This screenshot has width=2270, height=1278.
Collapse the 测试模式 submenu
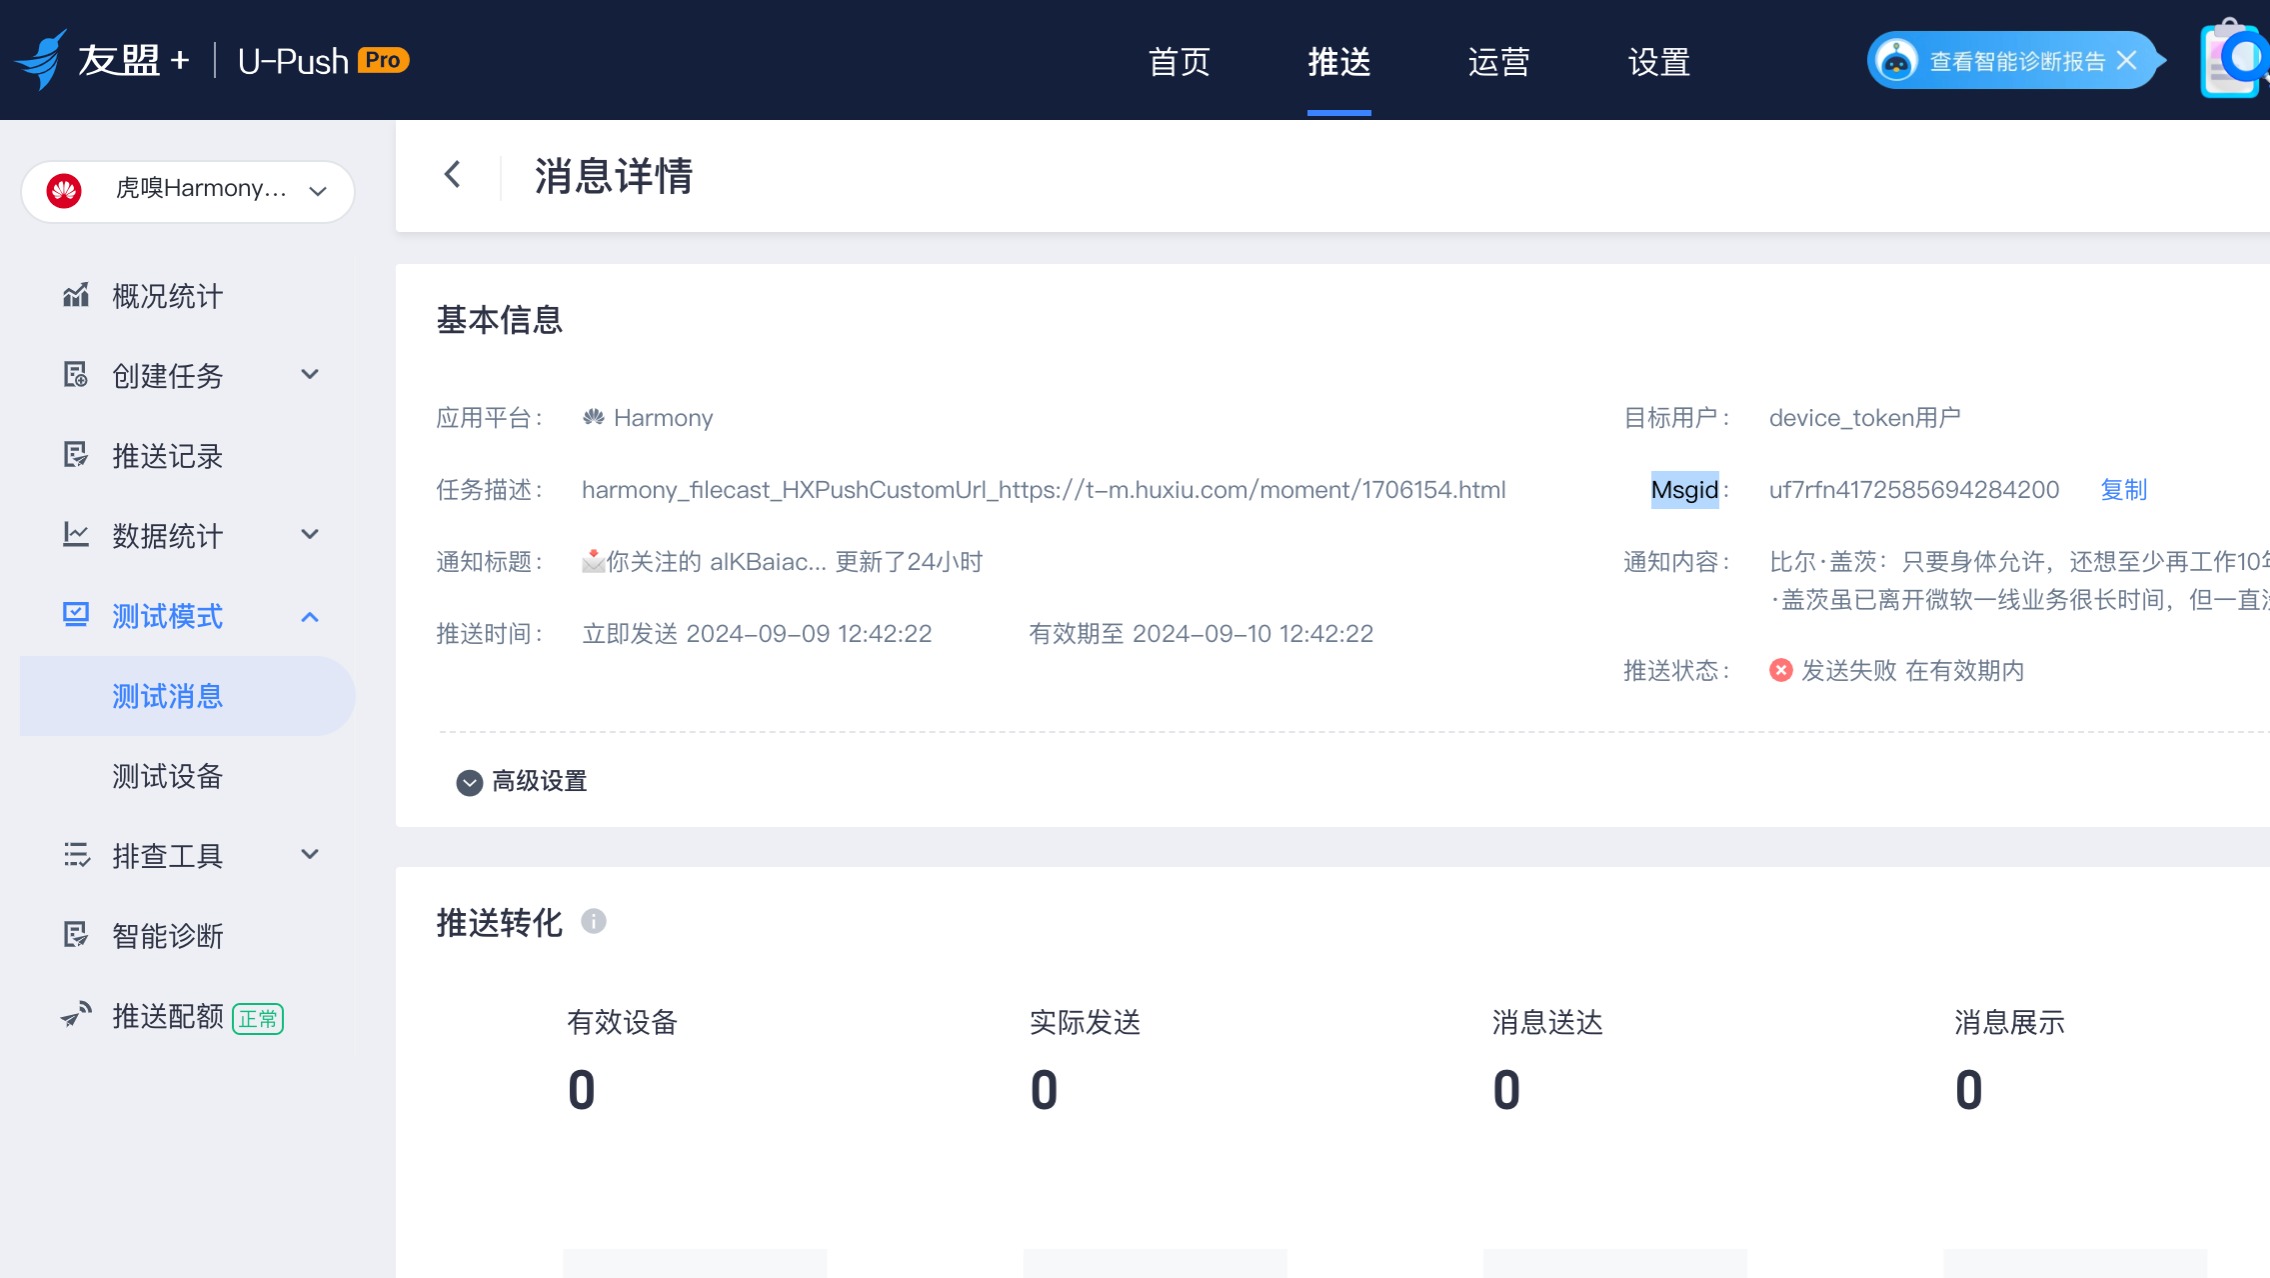click(310, 616)
